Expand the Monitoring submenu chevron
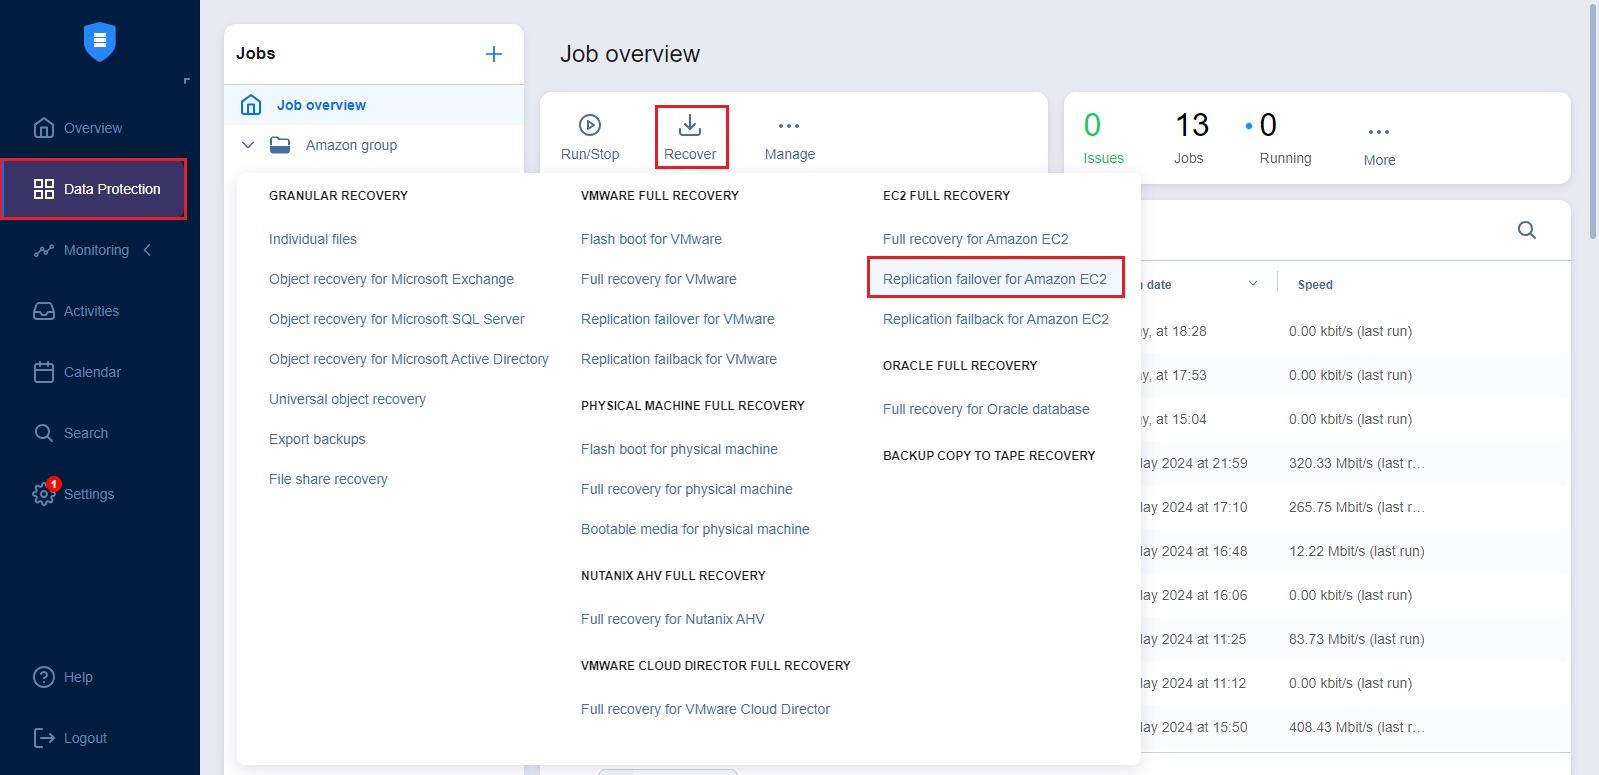 click(x=148, y=250)
